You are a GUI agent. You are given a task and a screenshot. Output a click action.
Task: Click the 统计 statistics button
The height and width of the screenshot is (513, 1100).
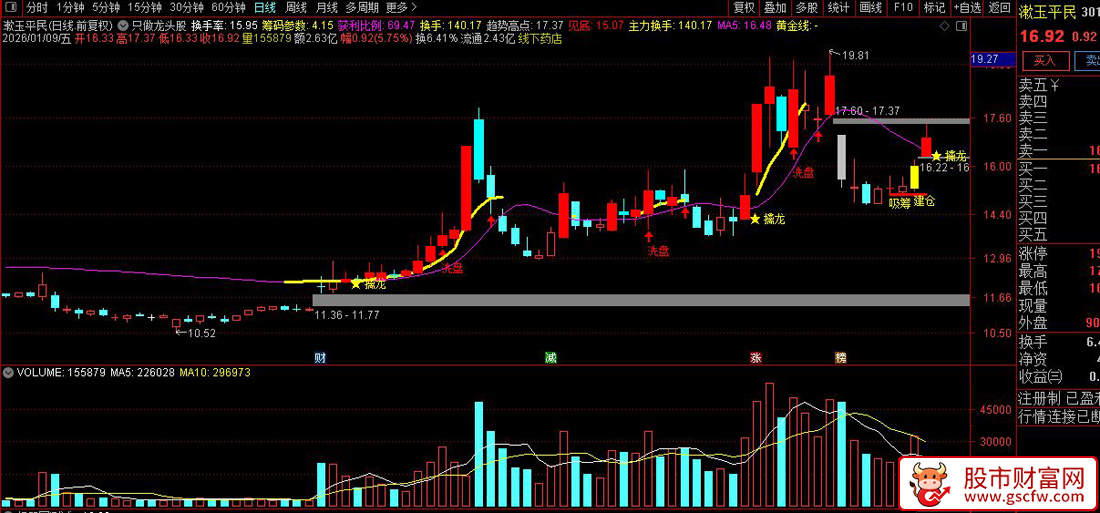pyautogui.click(x=838, y=8)
